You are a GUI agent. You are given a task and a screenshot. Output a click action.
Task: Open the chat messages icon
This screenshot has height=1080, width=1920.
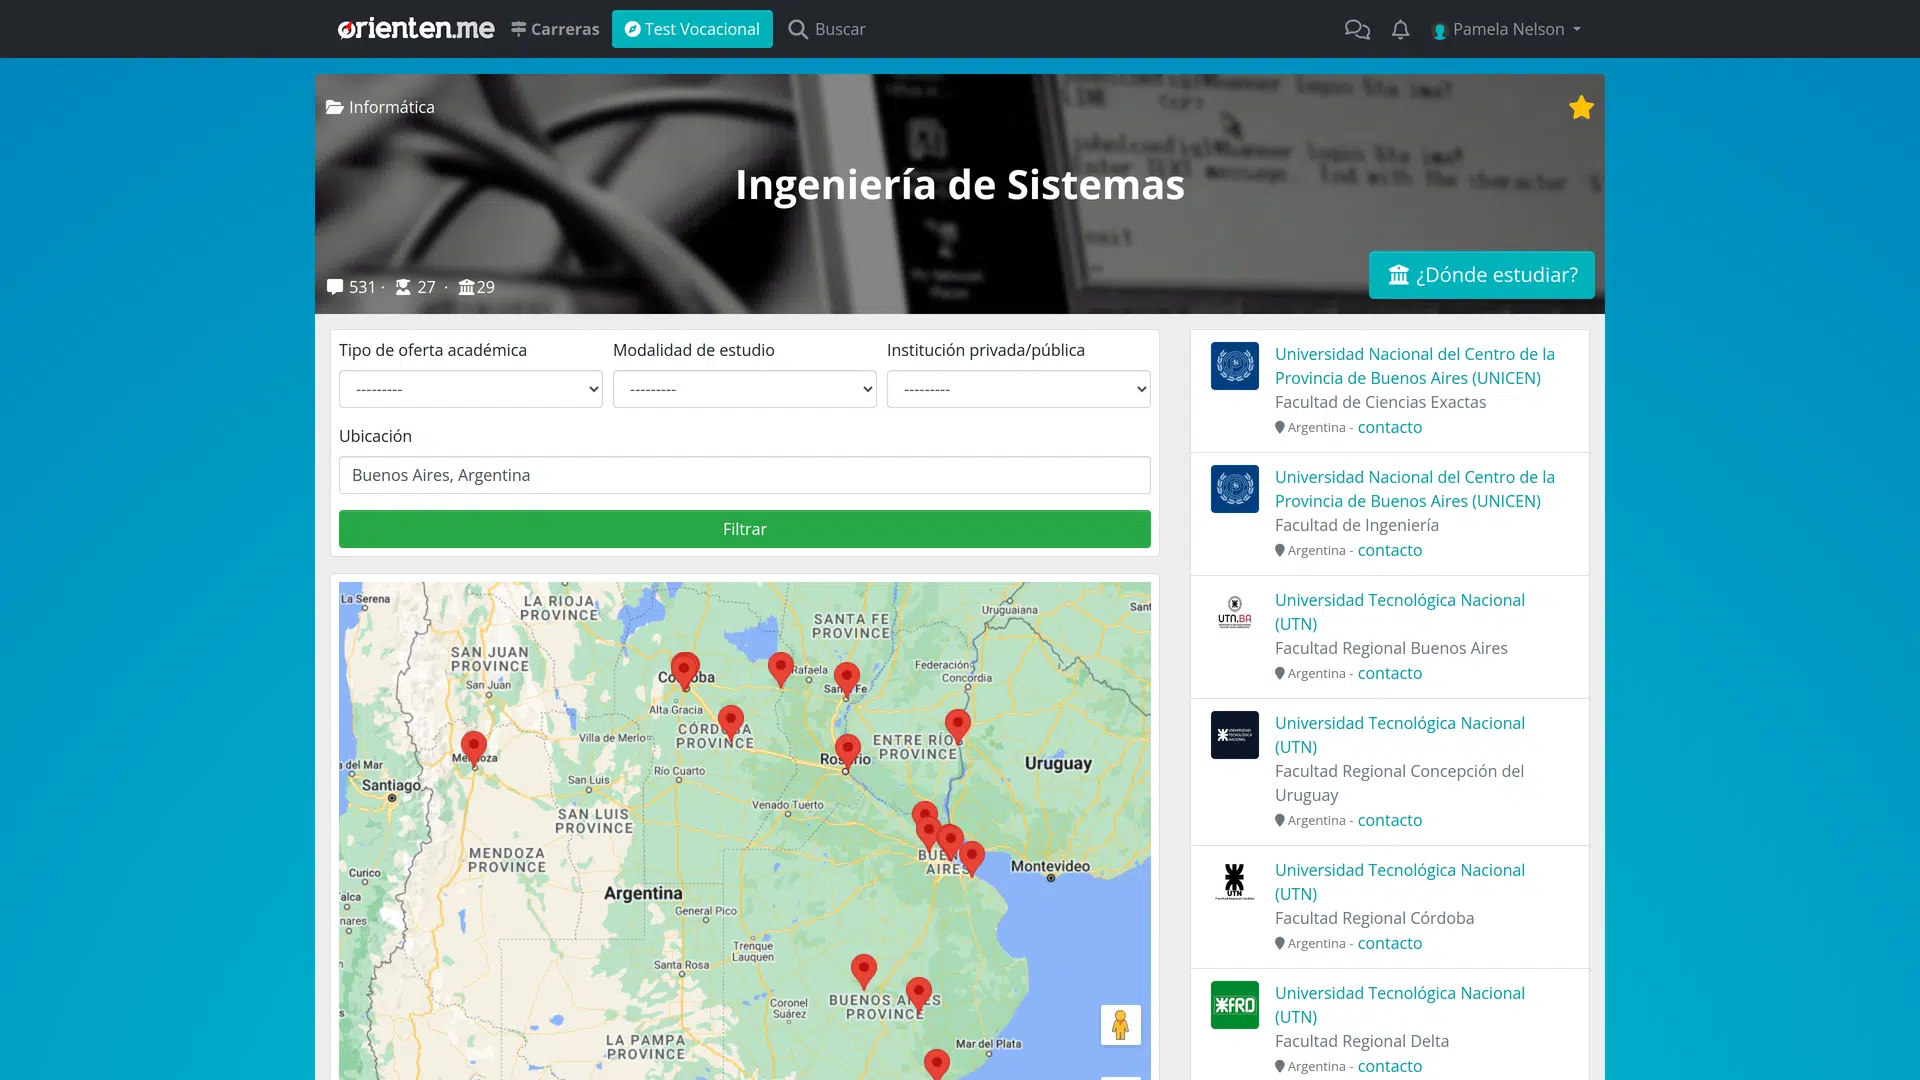point(1357,29)
